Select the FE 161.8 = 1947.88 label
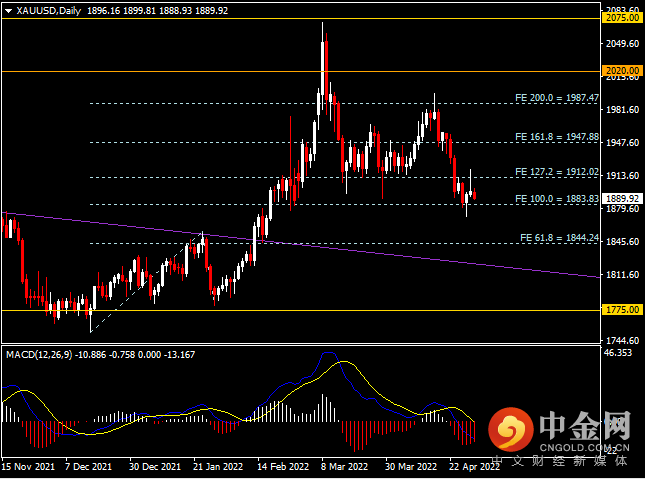The image size is (645, 479). pyautogui.click(x=557, y=137)
